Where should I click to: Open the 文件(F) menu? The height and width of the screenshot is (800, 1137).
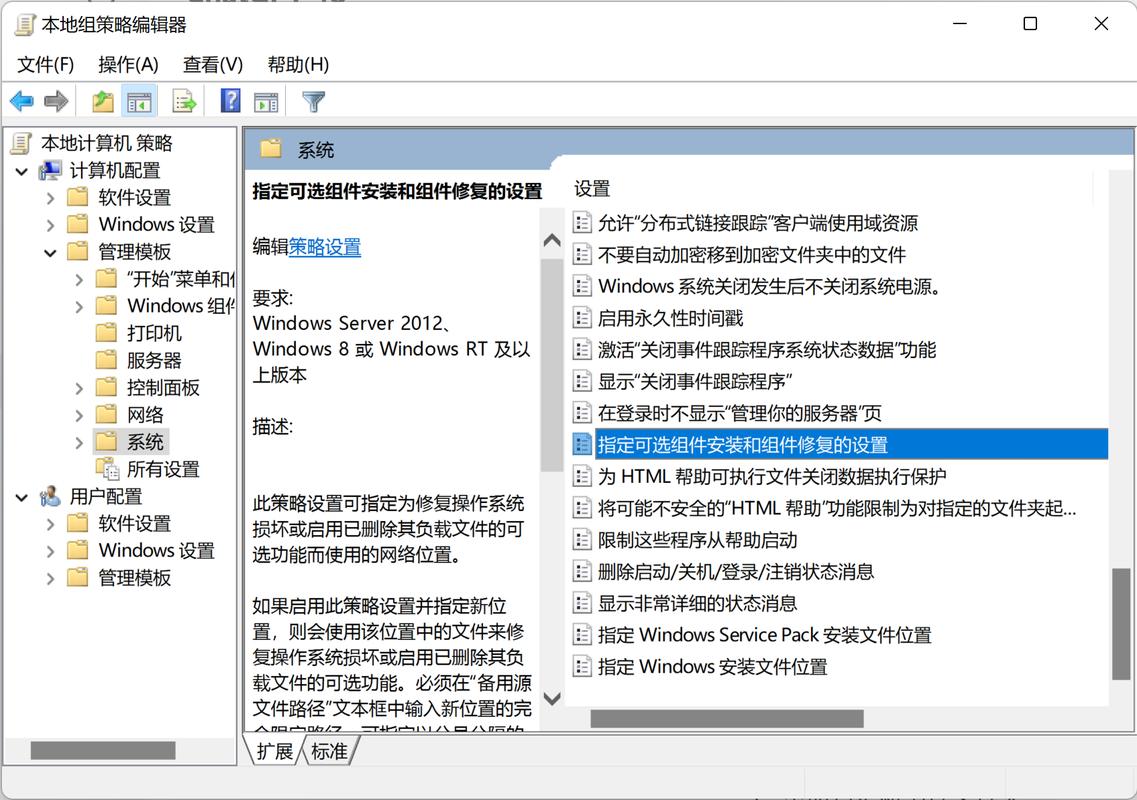tap(46, 65)
